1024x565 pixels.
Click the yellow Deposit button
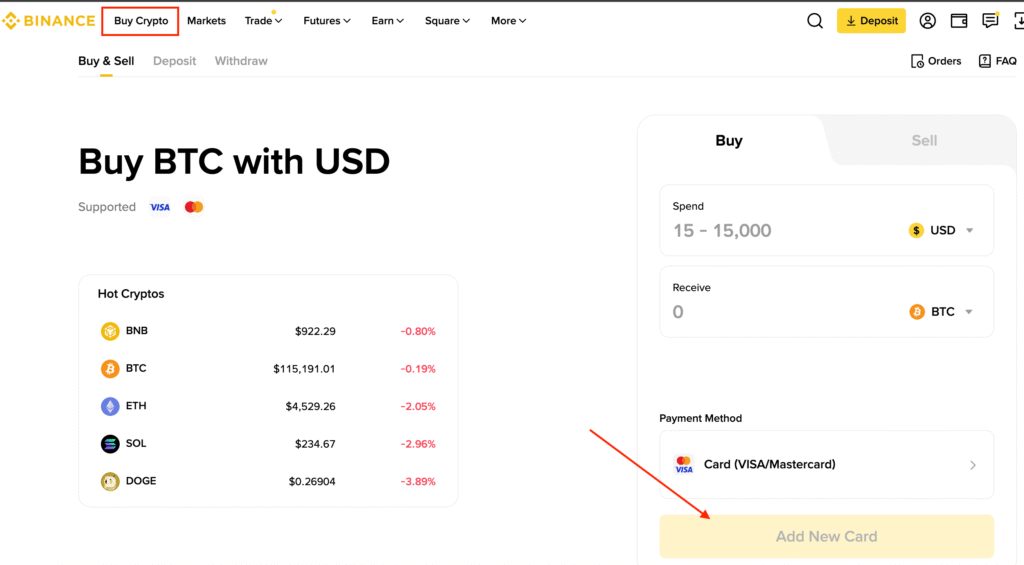[871, 21]
